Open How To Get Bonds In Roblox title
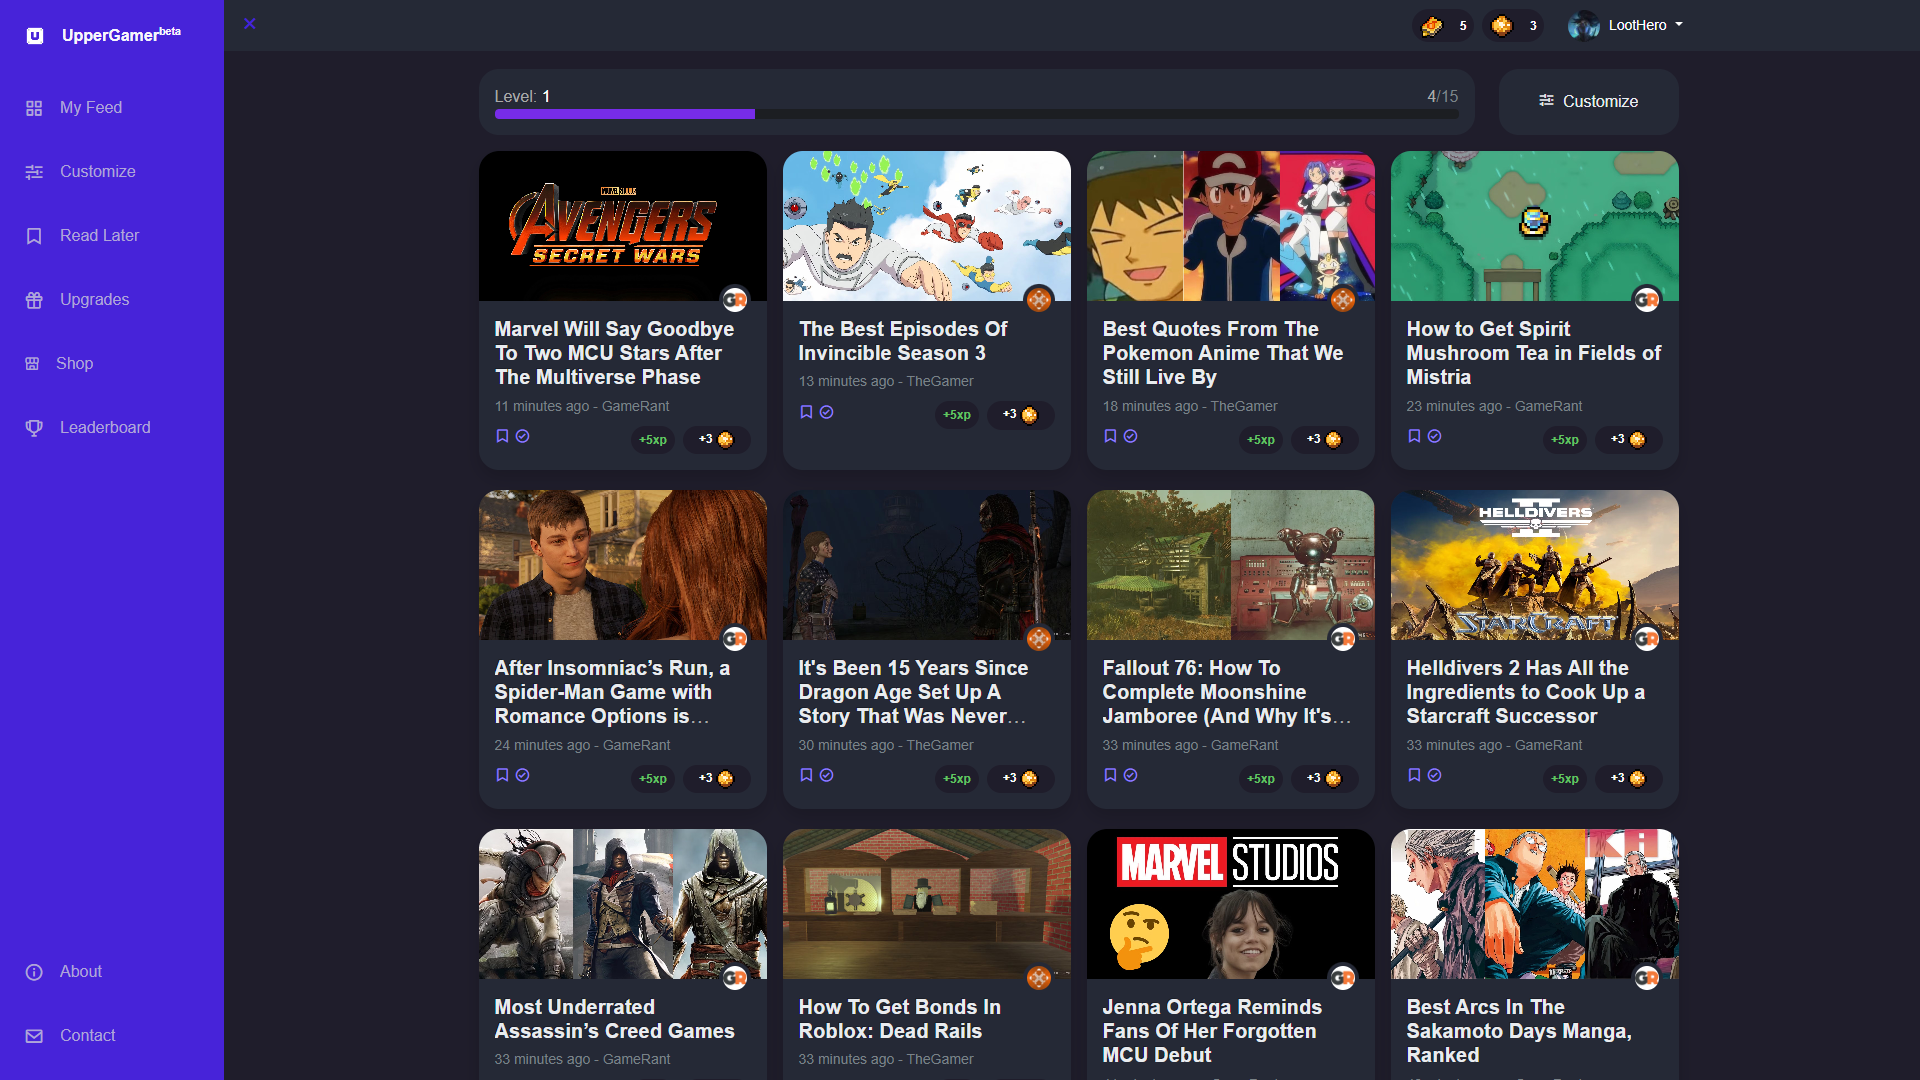This screenshot has height=1080, width=1920. click(x=900, y=1019)
